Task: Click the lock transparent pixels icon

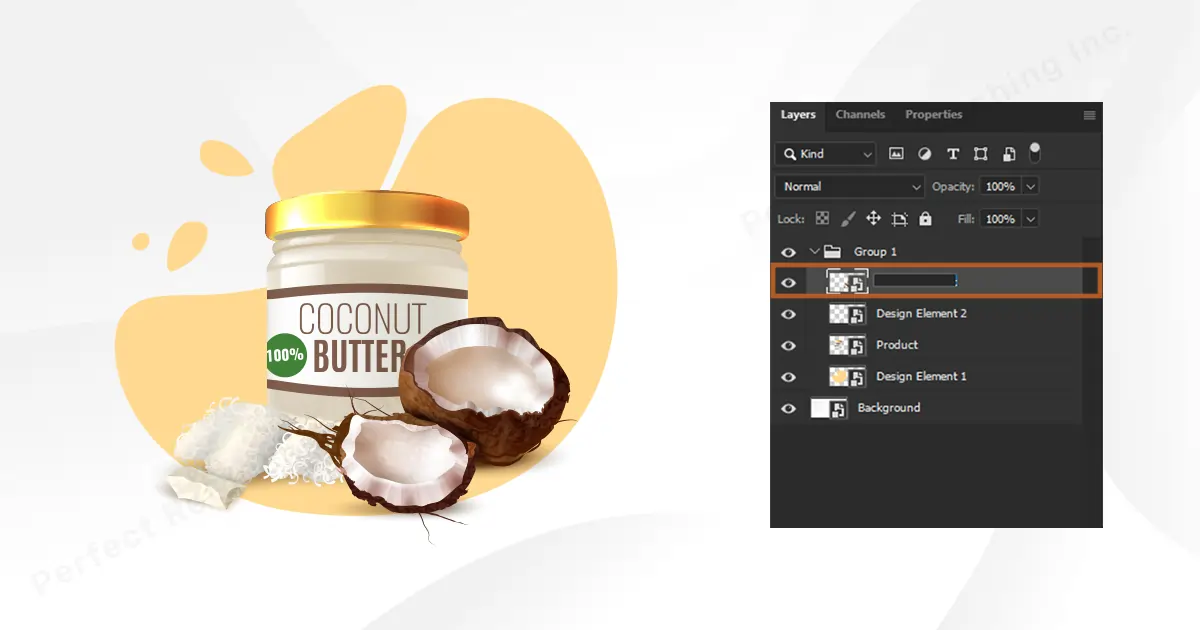Action: (823, 219)
